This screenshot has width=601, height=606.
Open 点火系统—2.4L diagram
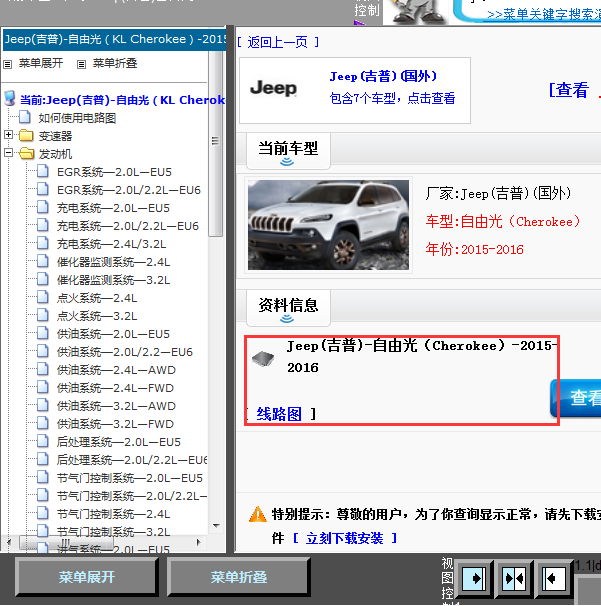pos(97,298)
